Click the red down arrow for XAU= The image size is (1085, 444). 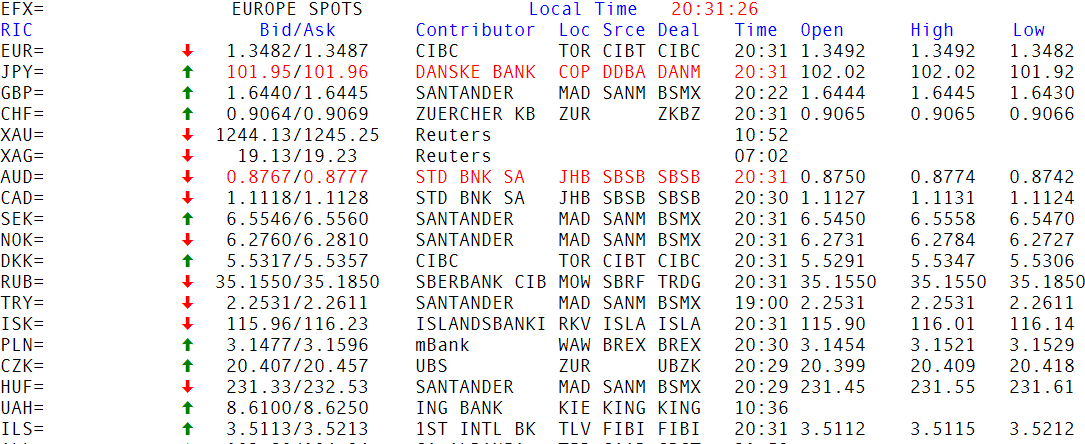[x=188, y=135]
